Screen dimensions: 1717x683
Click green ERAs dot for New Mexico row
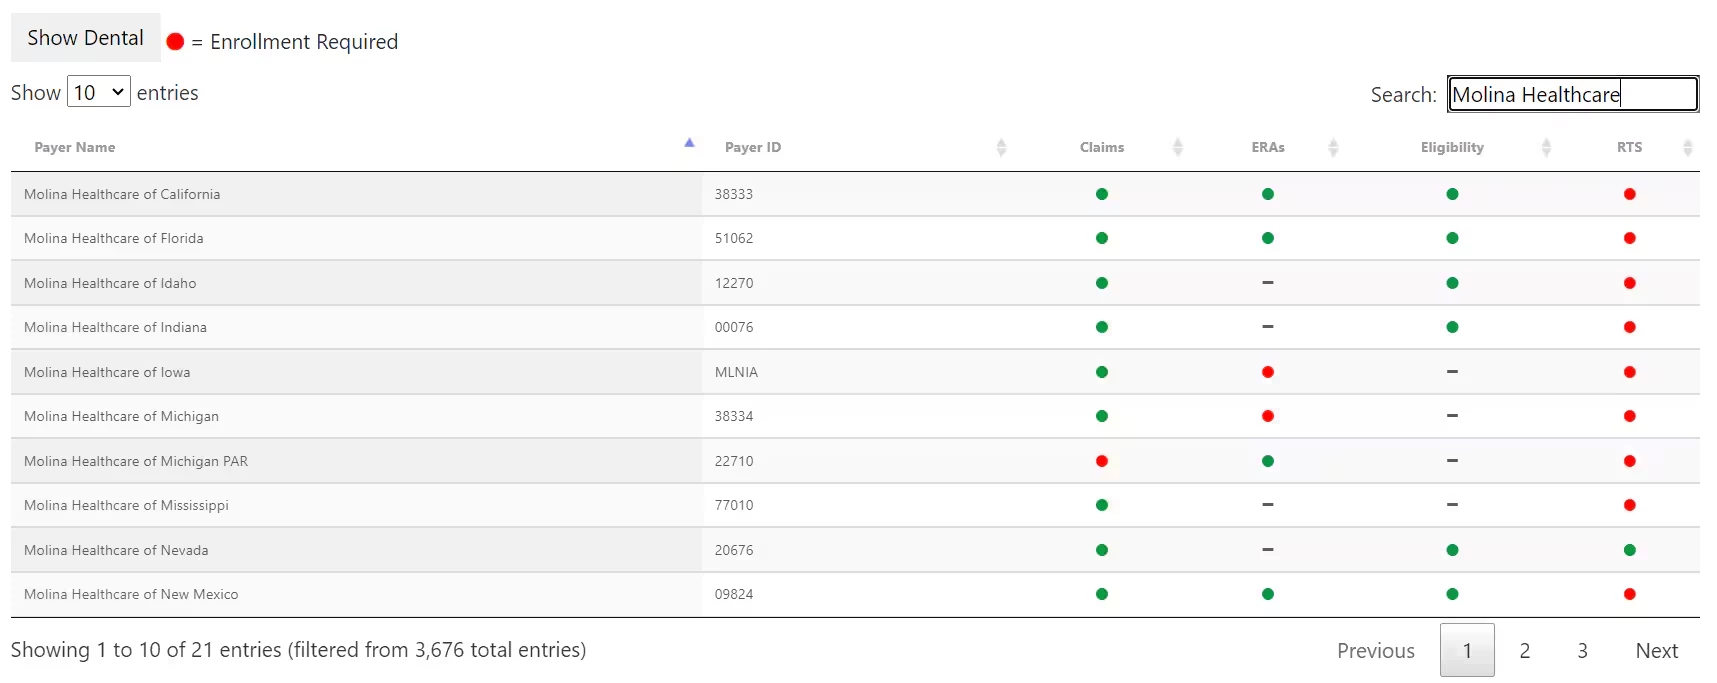point(1267,594)
